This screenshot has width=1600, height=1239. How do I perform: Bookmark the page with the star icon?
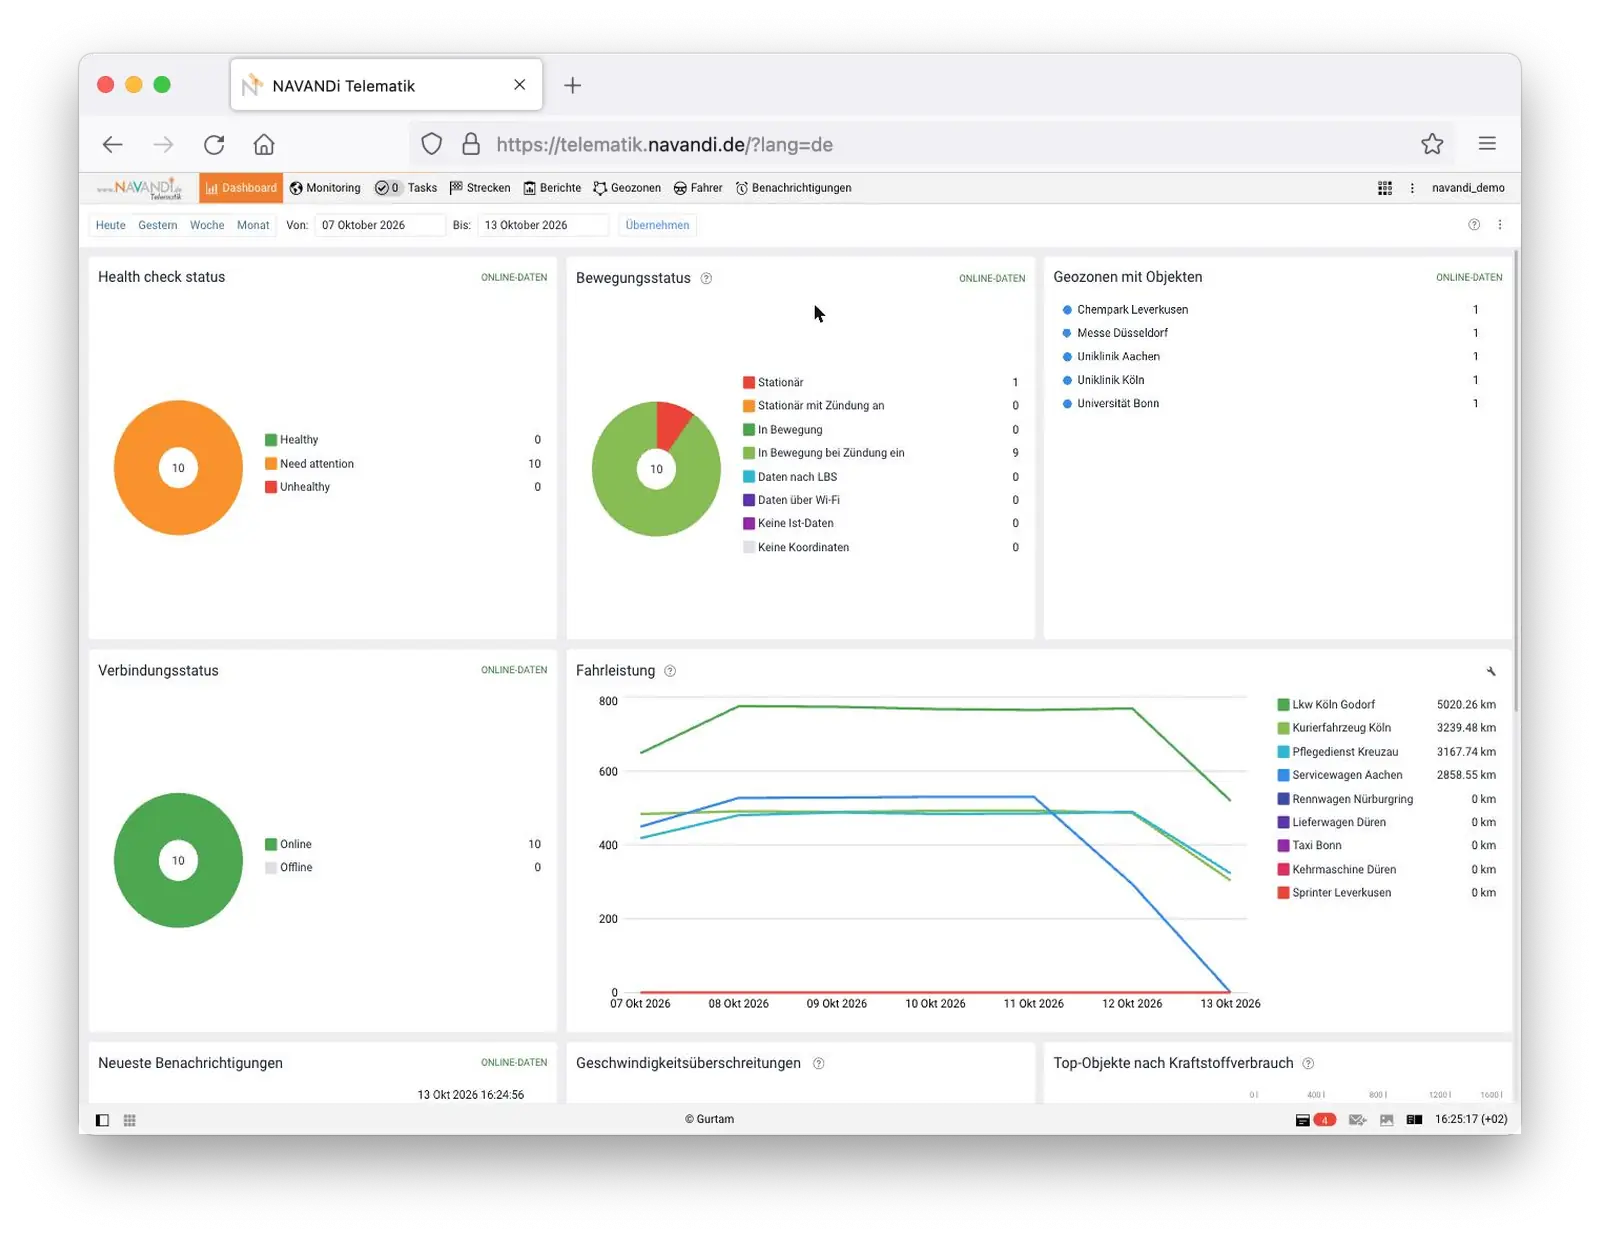pyautogui.click(x=1432, y=144)
